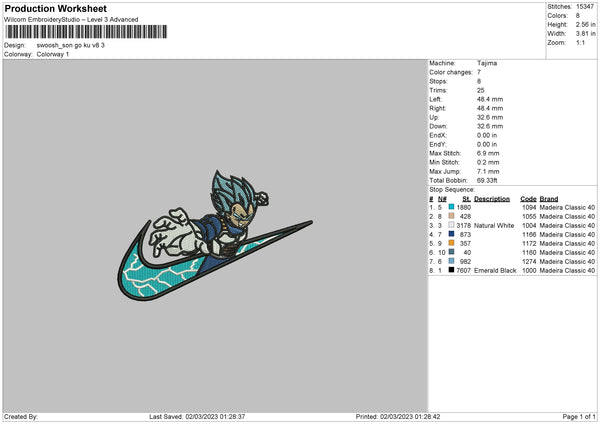Click 'Page 1 of 1' footer text

tap(579, 416)
